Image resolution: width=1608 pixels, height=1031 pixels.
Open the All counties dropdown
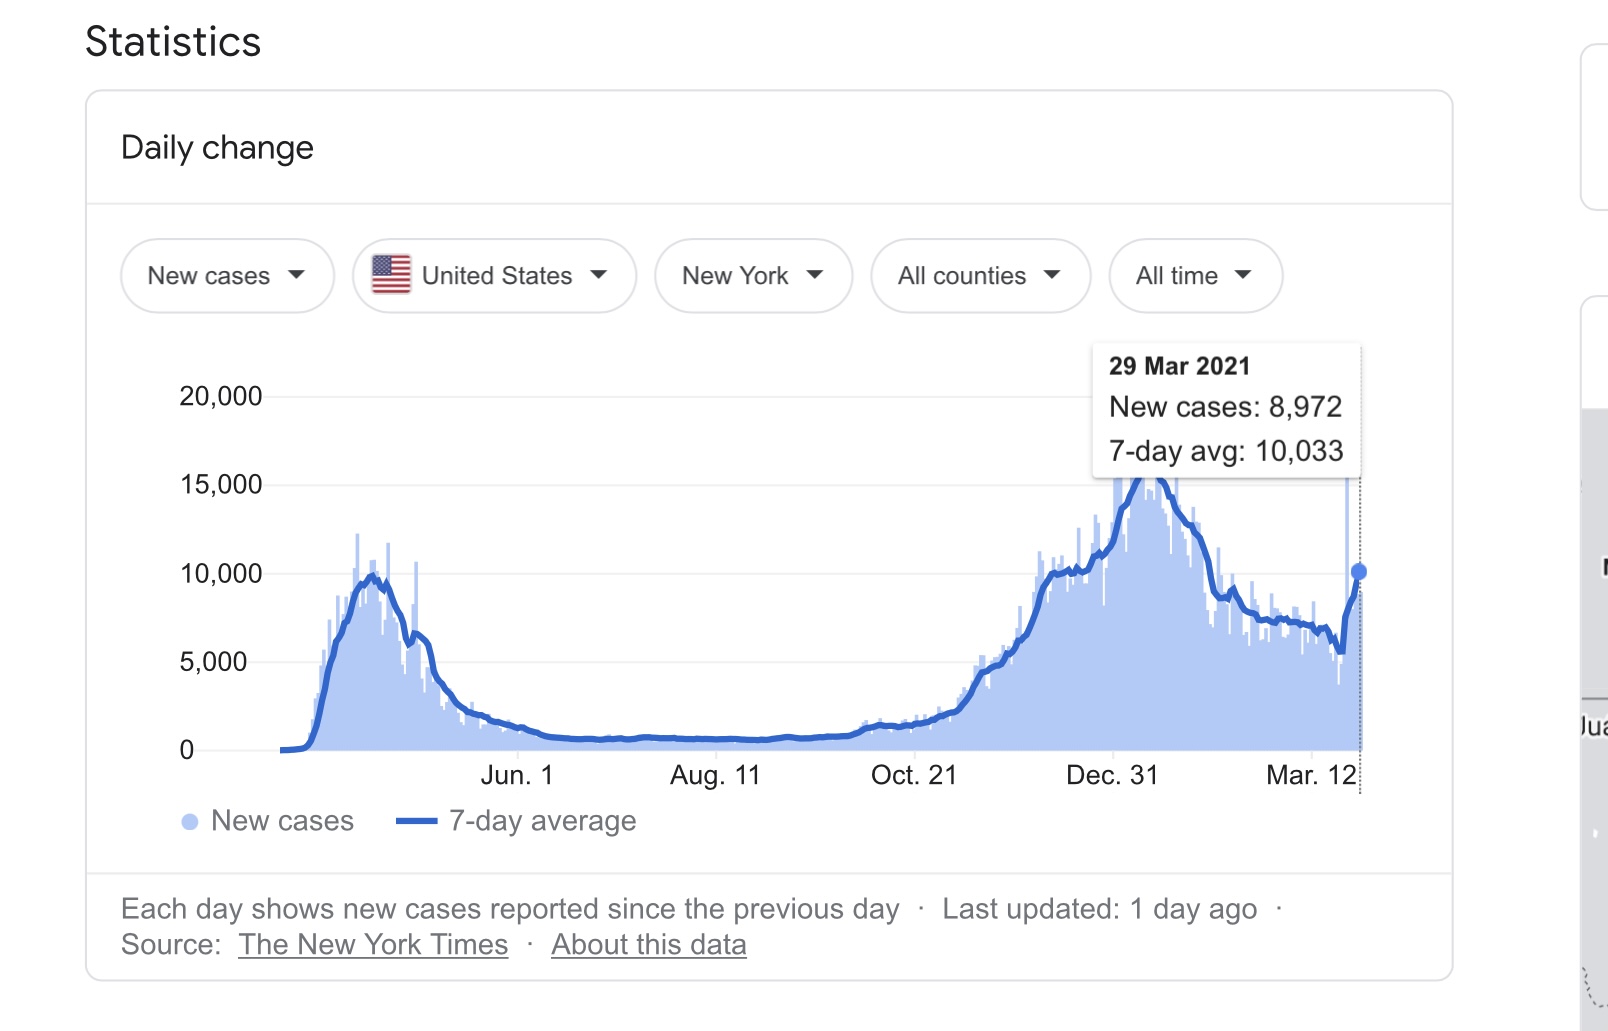pyautogui.click(x=979, y=276)
